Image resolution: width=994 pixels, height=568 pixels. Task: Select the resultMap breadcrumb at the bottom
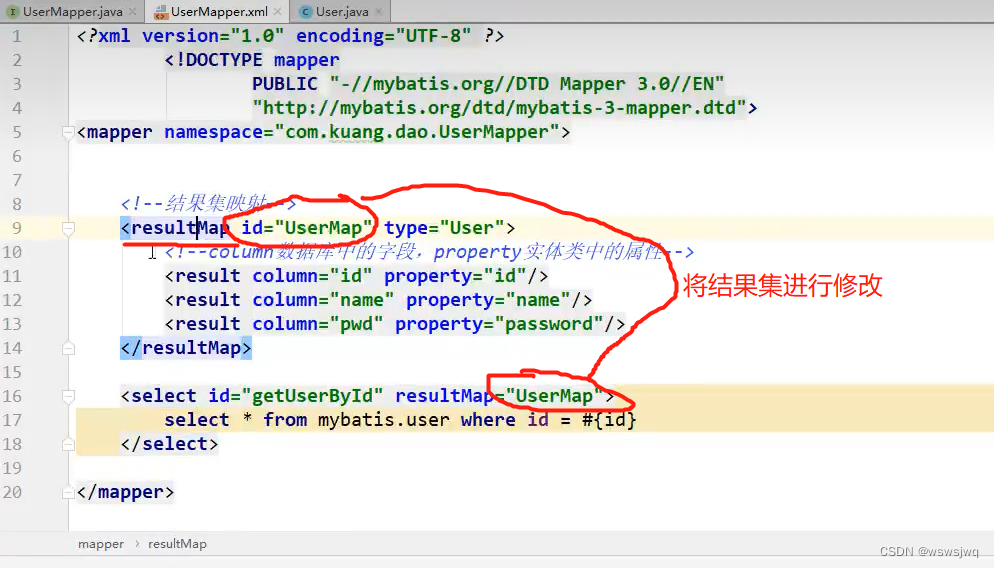coord(178,544)
